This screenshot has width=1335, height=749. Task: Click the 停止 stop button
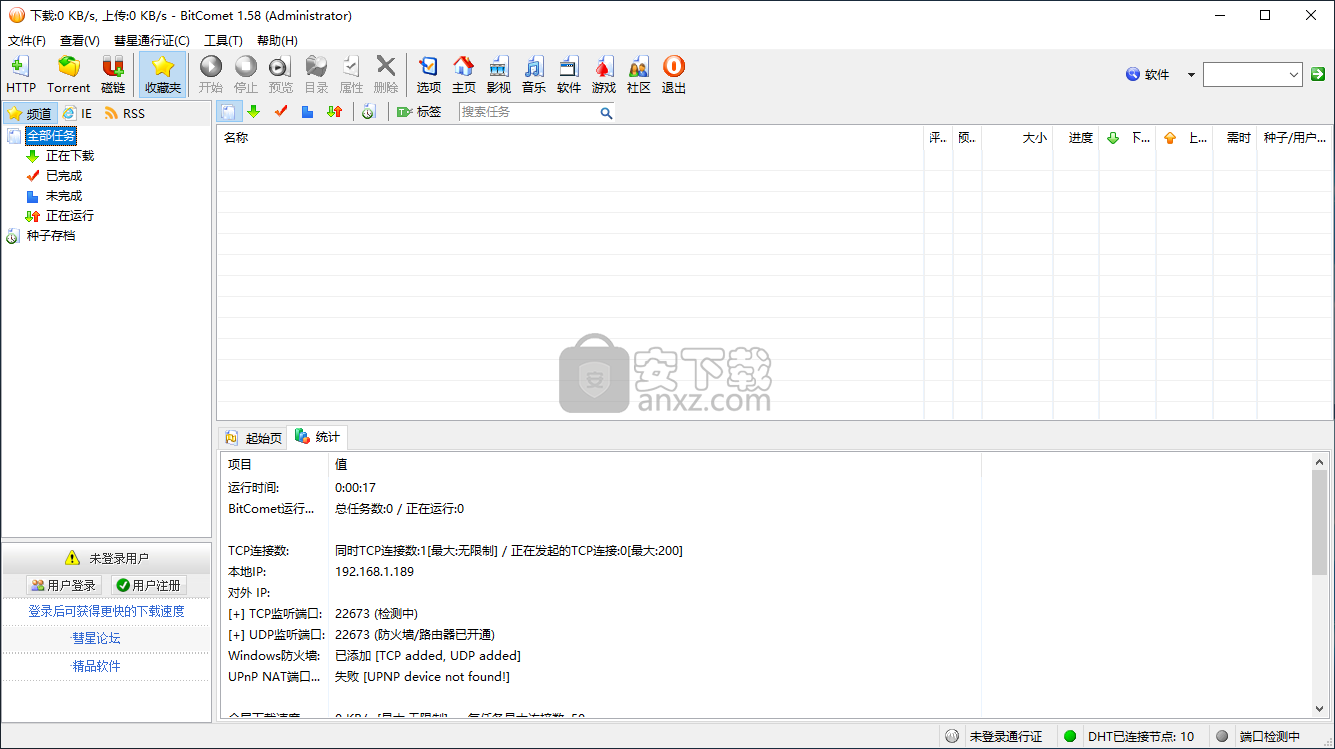pyautogui.click(x=246, y=75)
